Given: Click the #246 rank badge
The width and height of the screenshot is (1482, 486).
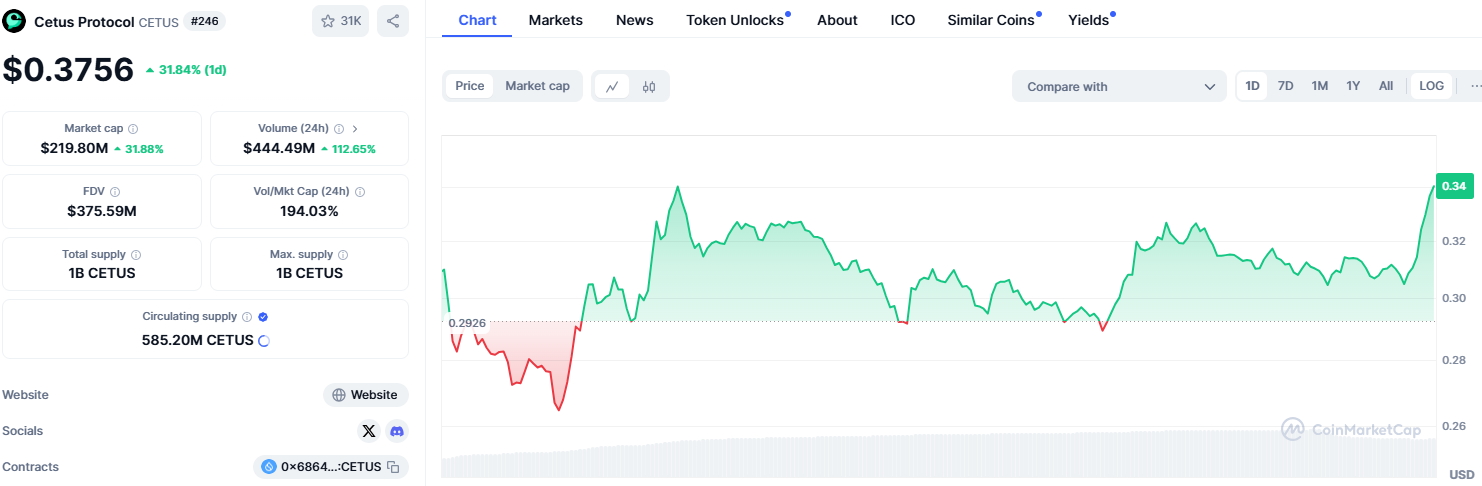Looking at the screenshot, I should 204,21.
